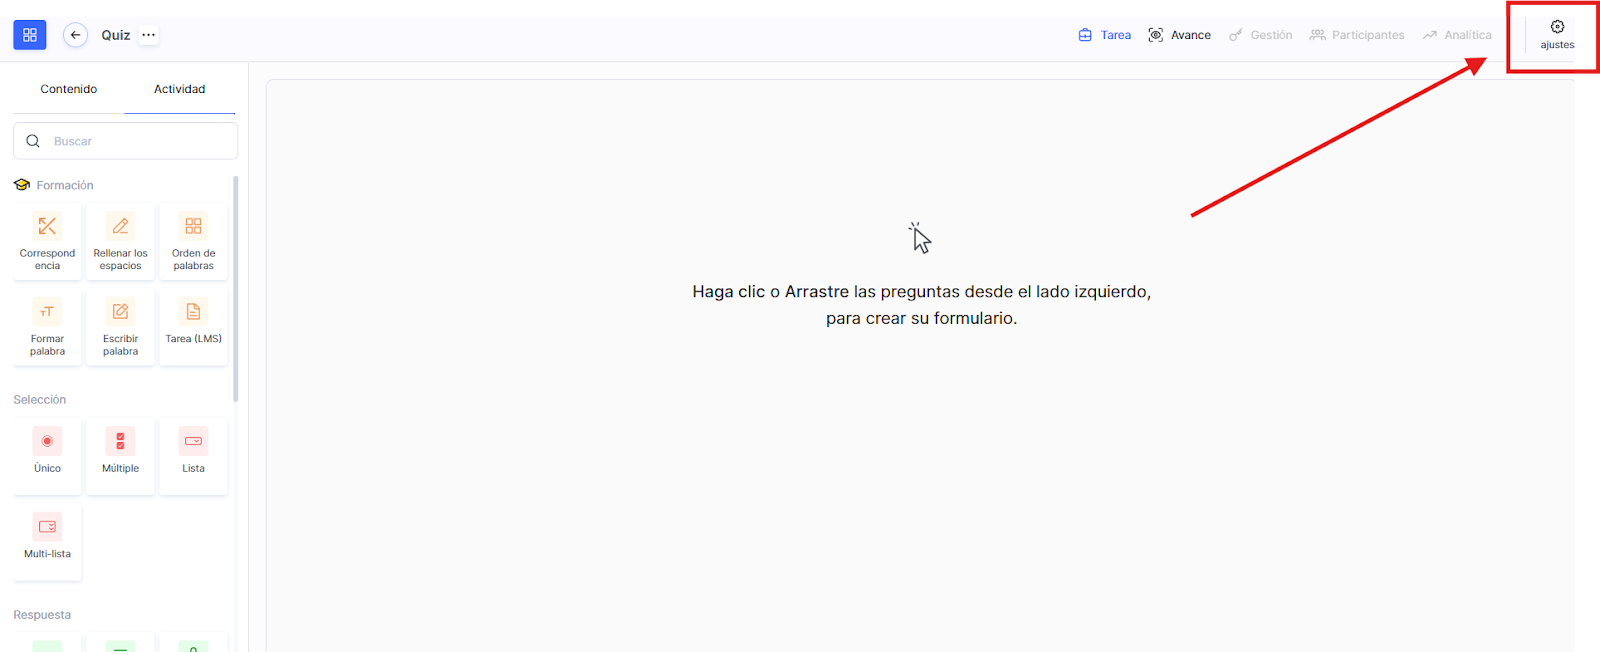Viewport: 1600px width, 652px height.
Task: Select the Actividad tab
Action: click(180, 89)
